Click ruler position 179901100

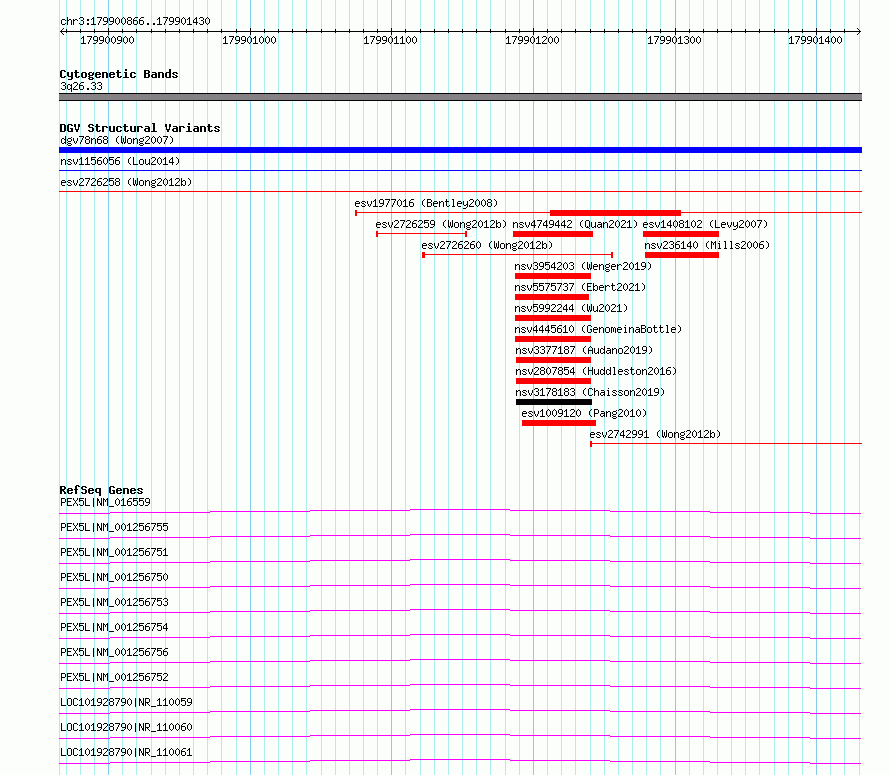[391, 40]
